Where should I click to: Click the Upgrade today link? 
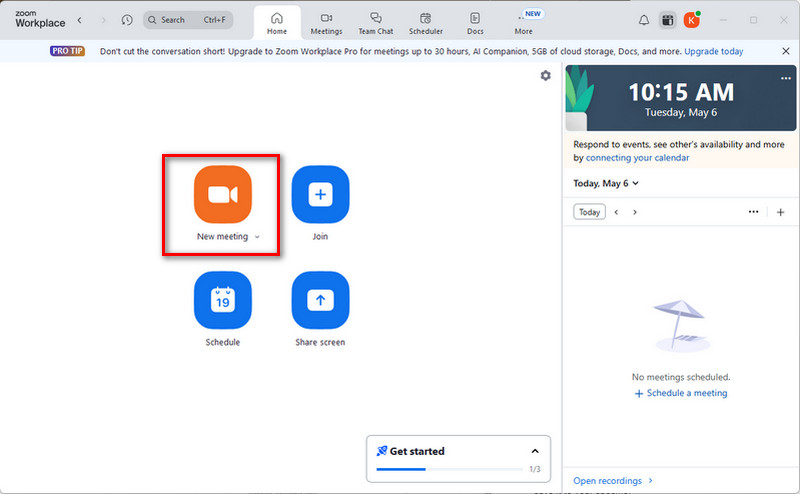pos(715,51)
